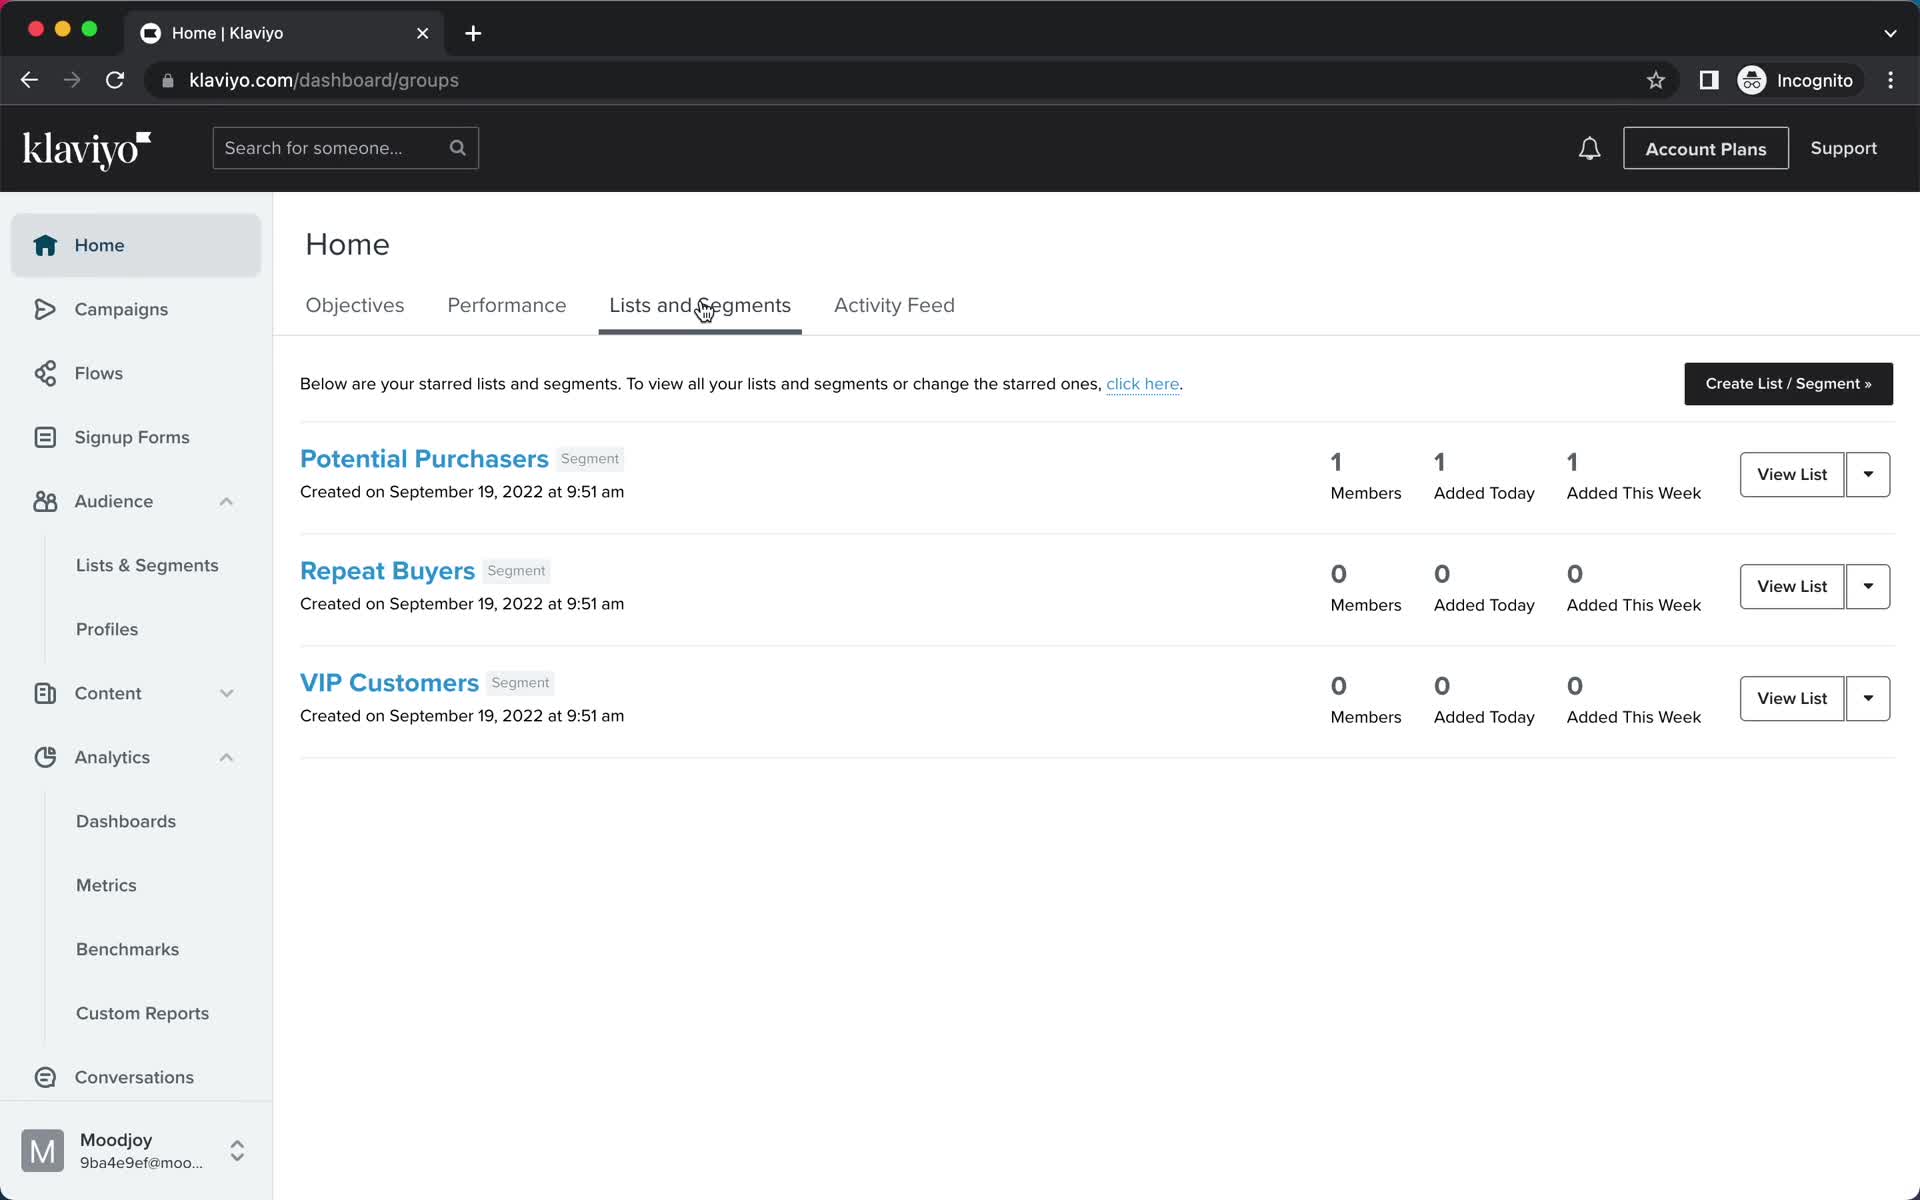Viewport: 1920px width, 1200px height.
Task: Open Chrome three-dot menu
Action: click(1890, 80)
